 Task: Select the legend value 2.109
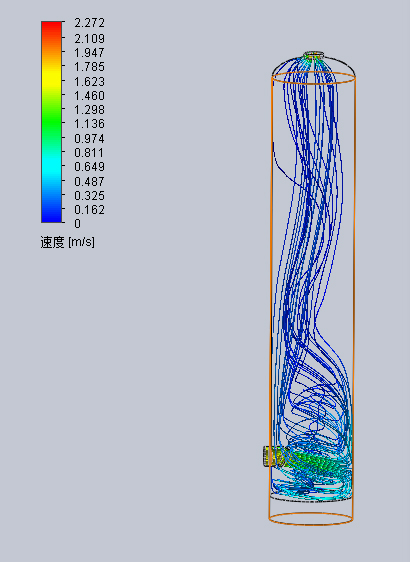click(x=89, y=38)
